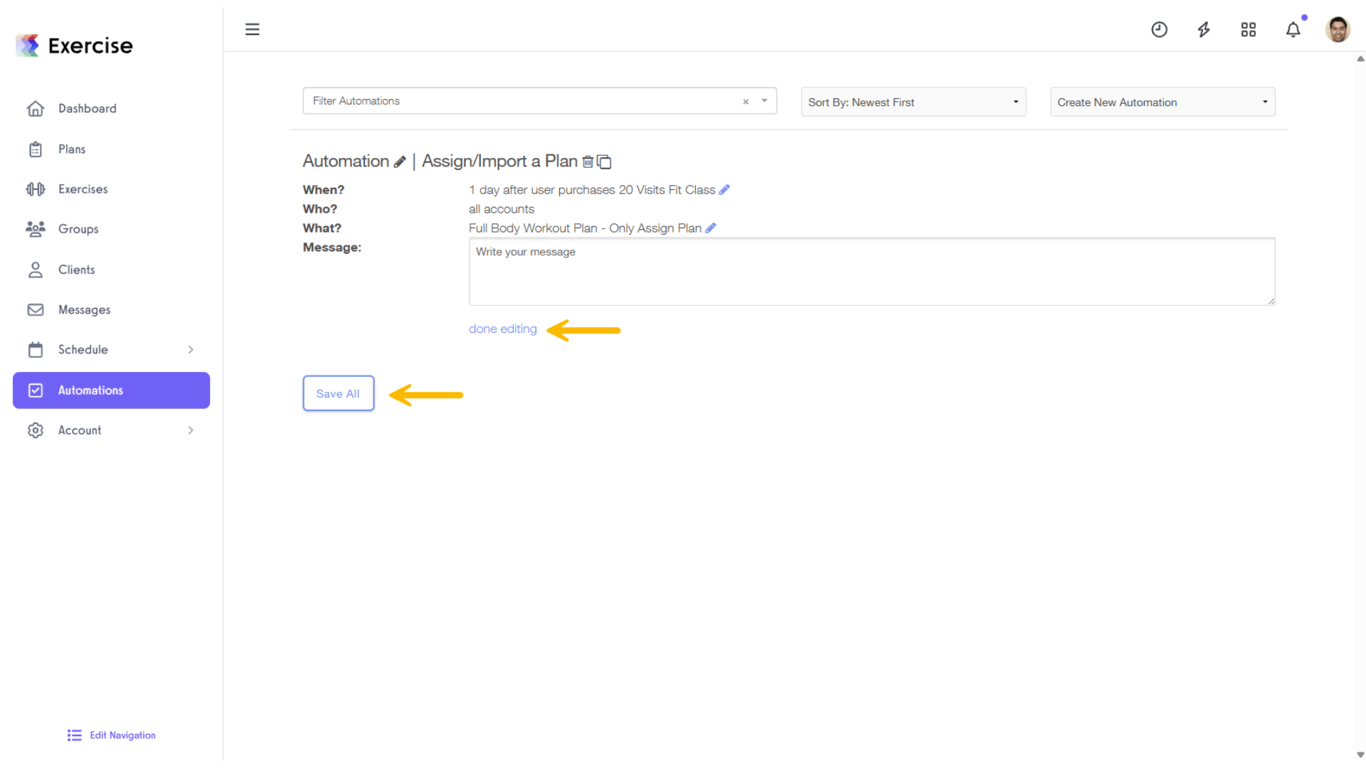Open the profile avatar picture

(x=1337, y=29)
